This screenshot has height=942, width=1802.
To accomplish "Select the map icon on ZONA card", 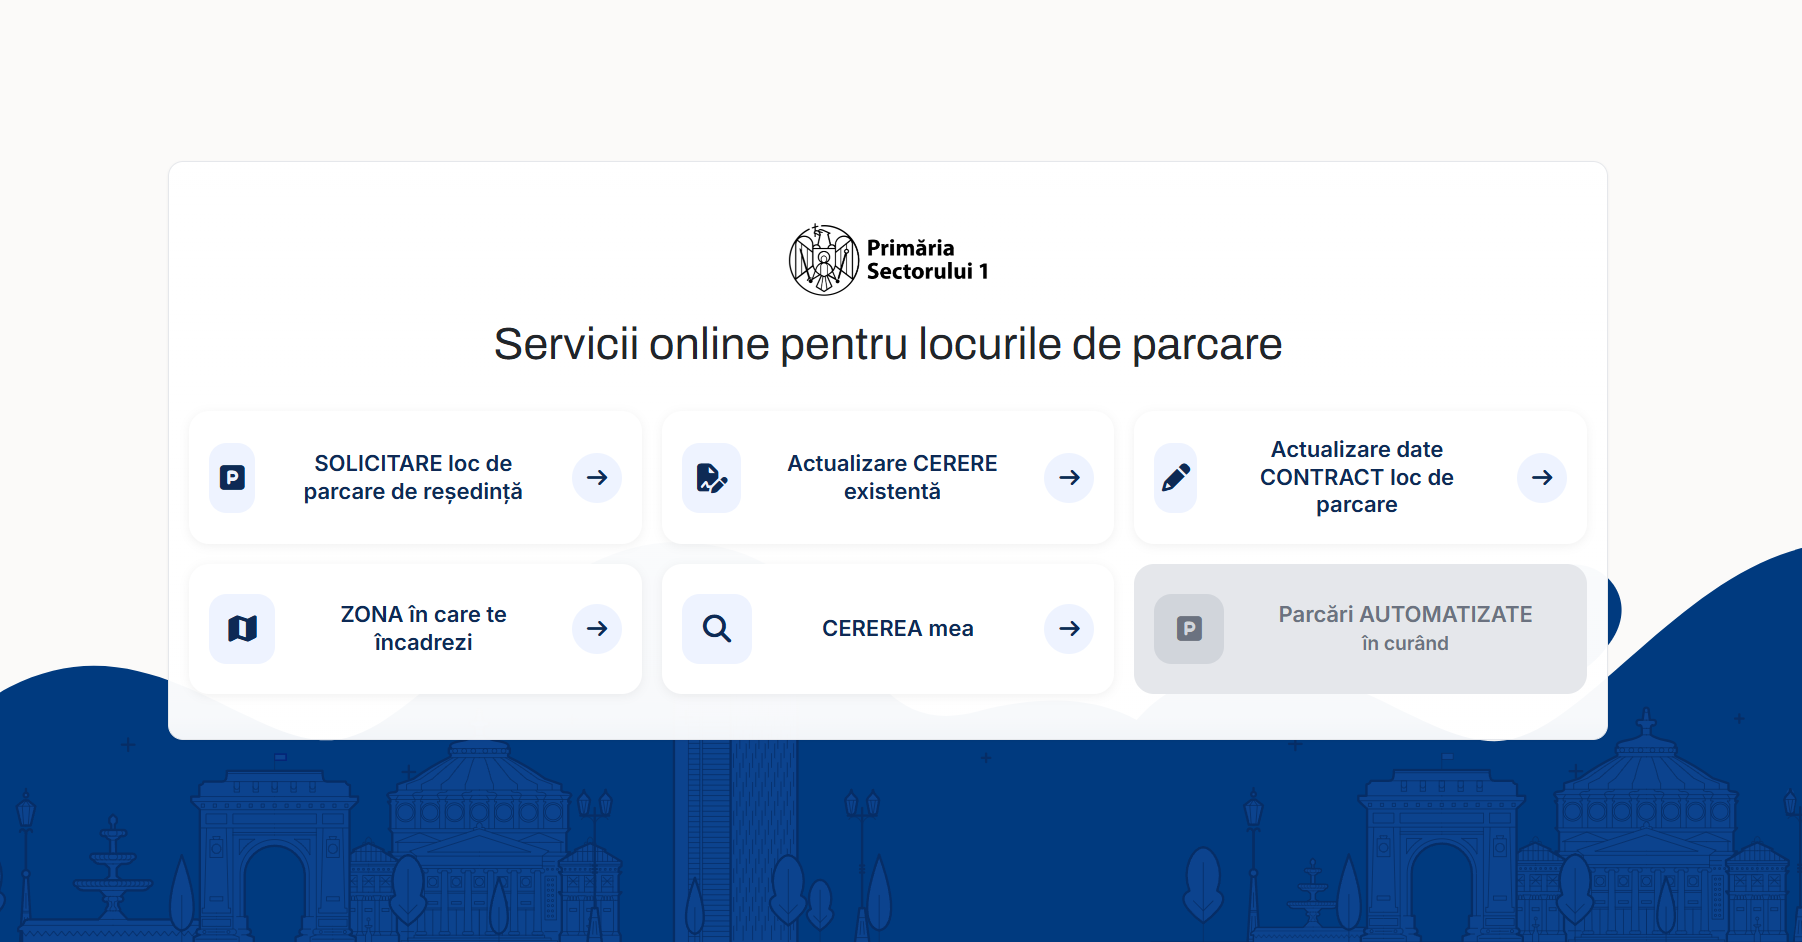I will [241, 628].
